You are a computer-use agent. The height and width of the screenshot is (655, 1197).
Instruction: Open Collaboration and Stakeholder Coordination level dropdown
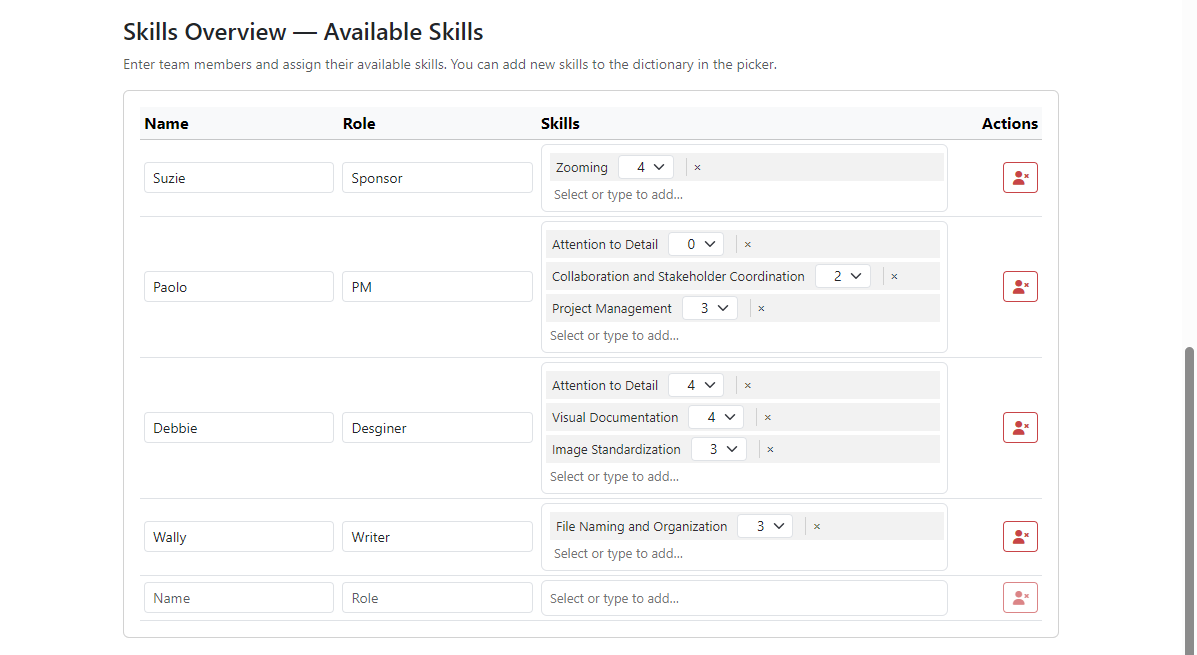point(843,276)
